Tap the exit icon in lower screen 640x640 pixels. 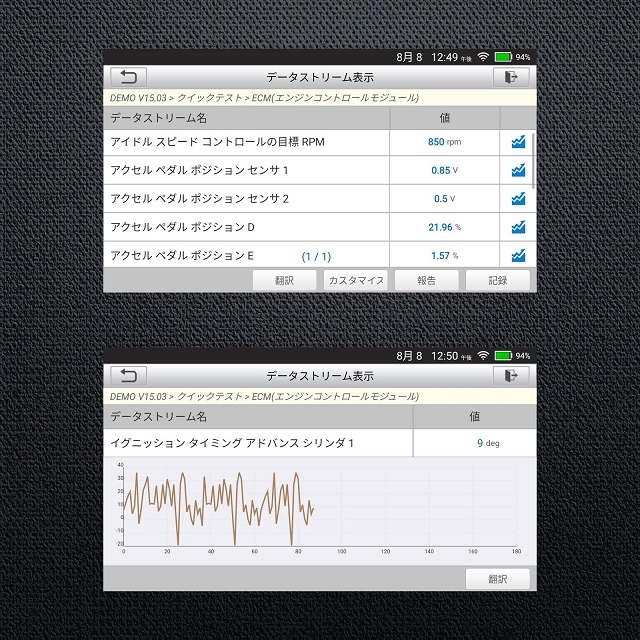click(x=511, y=376)
